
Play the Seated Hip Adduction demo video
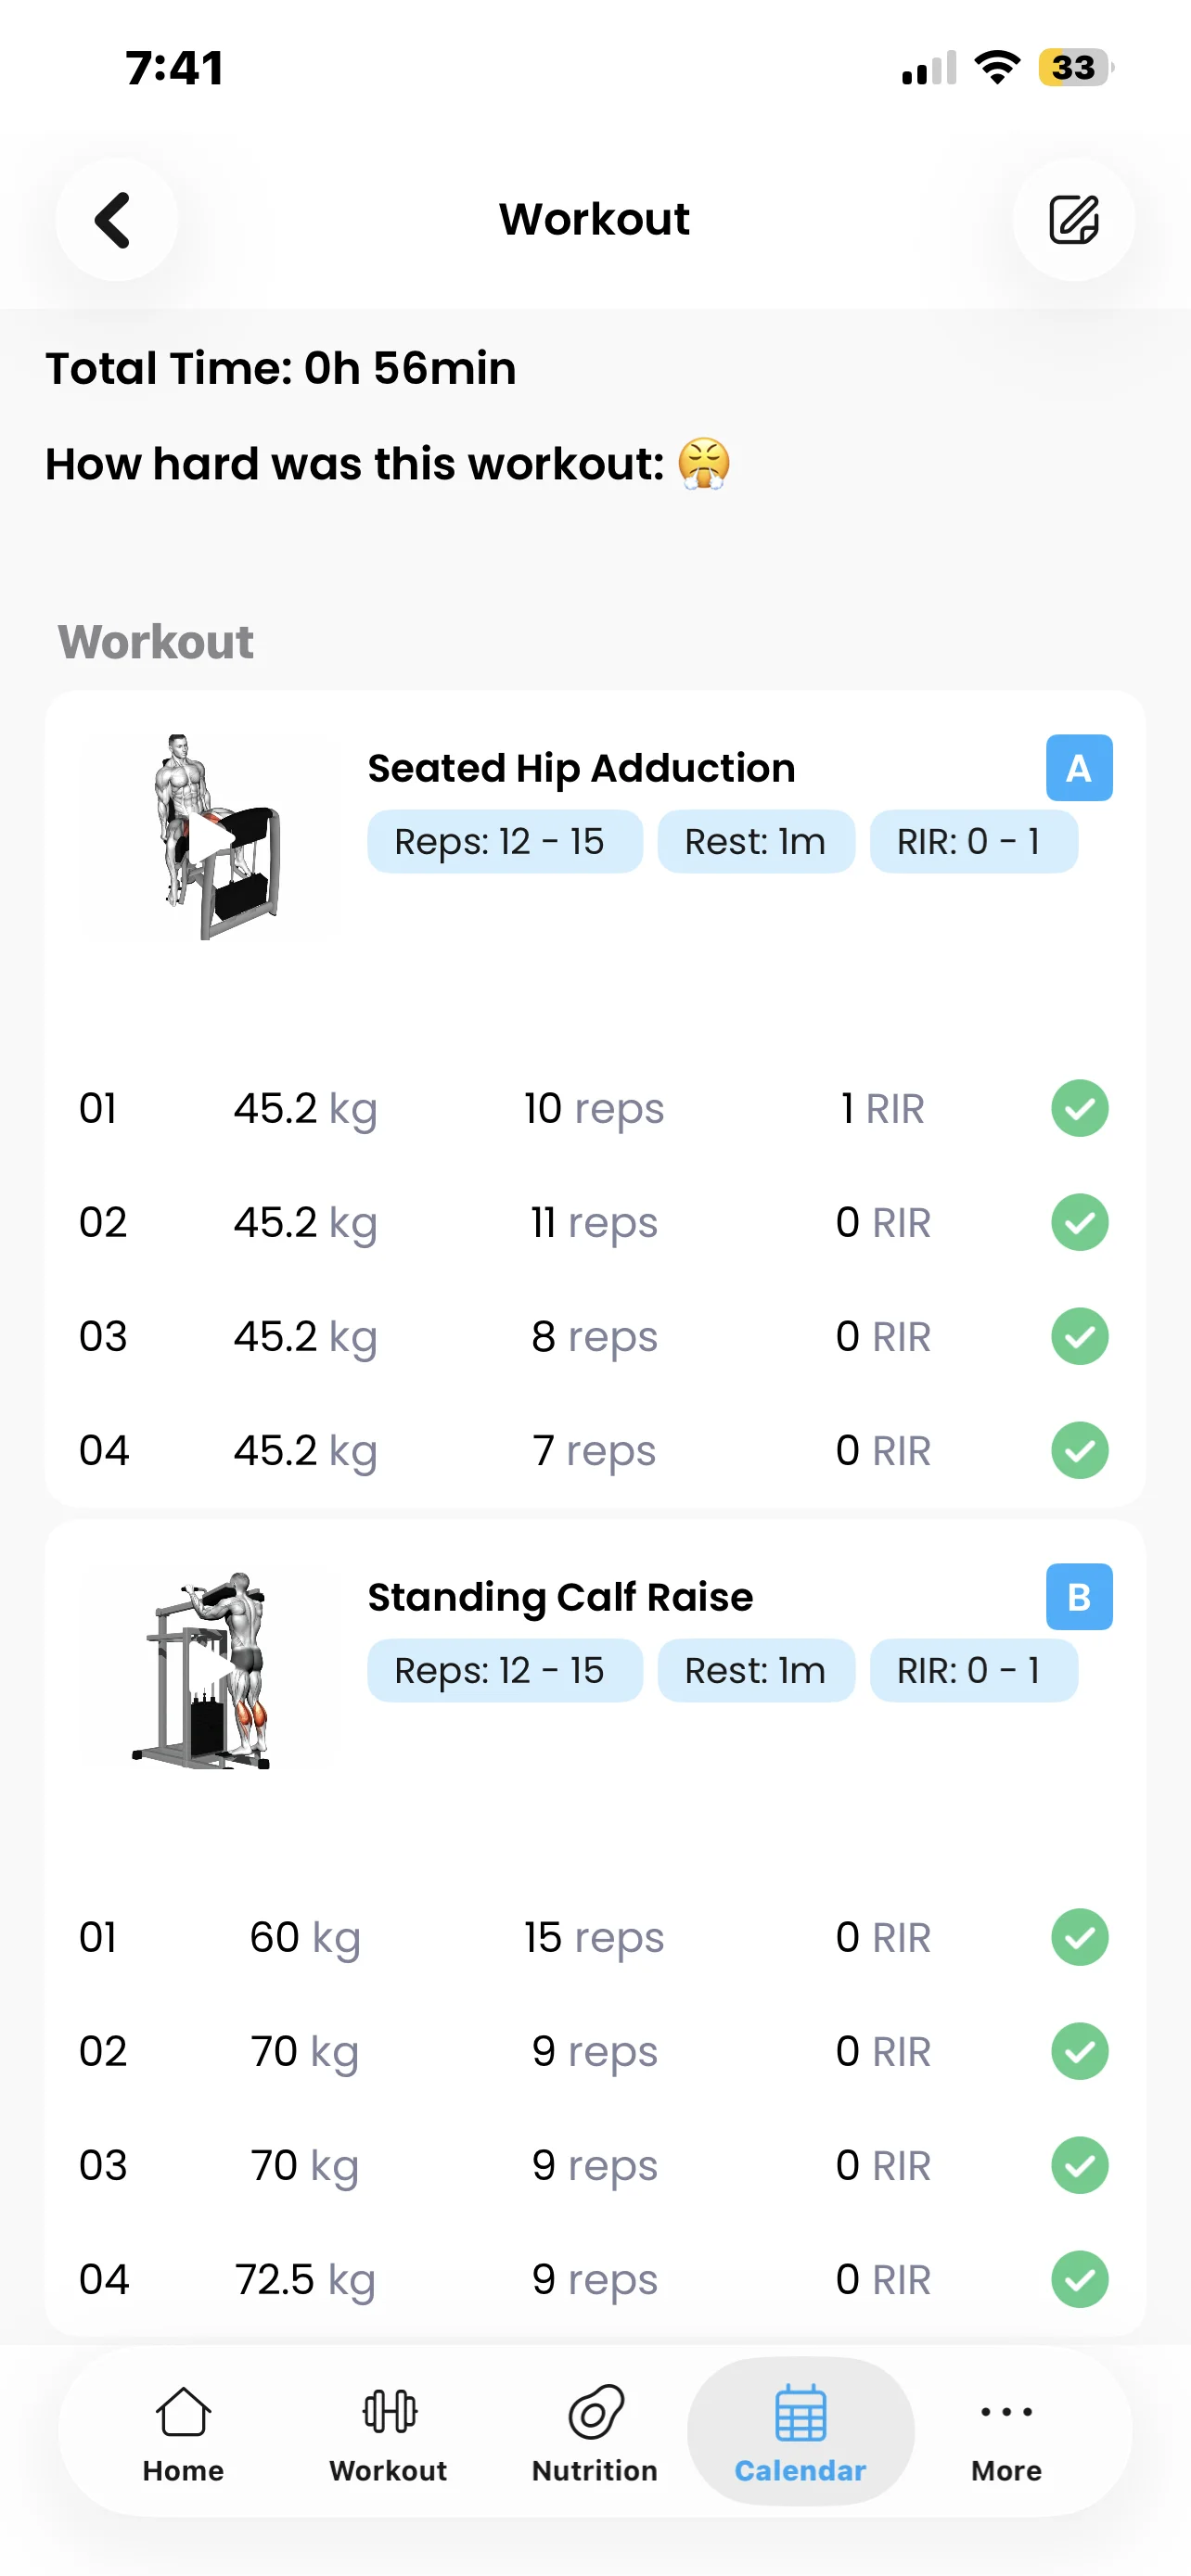pos(210,837)
